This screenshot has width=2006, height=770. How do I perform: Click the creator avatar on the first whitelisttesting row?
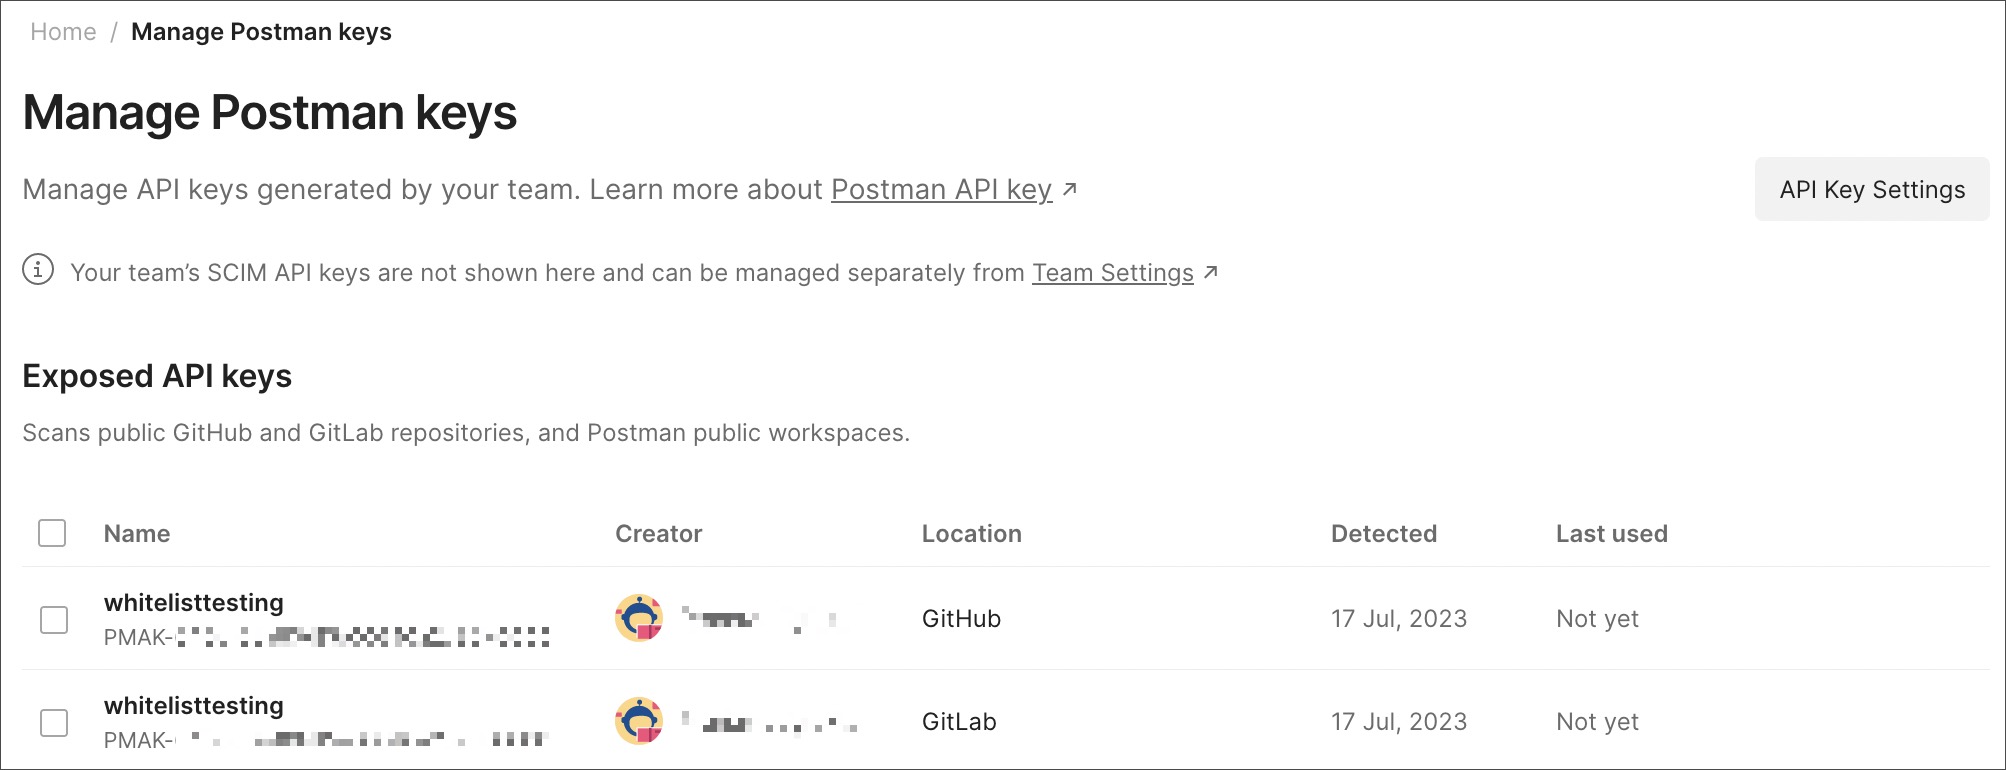(x=639, y=618)
